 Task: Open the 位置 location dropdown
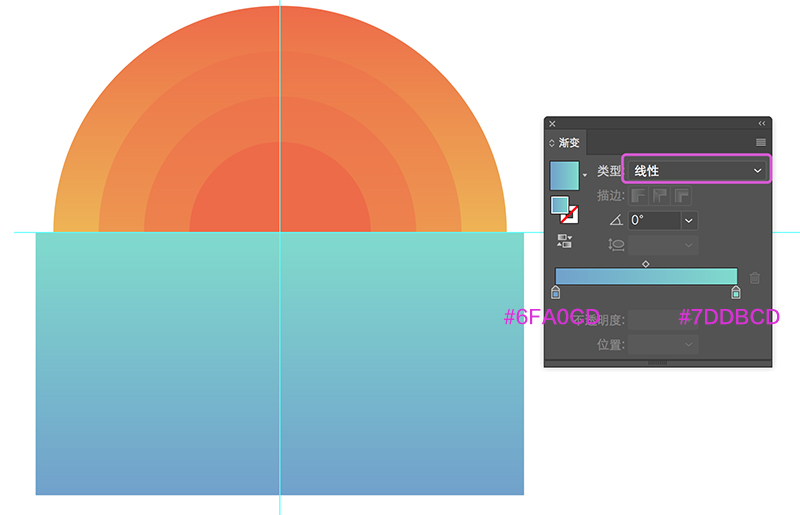(x=663, y=345)
